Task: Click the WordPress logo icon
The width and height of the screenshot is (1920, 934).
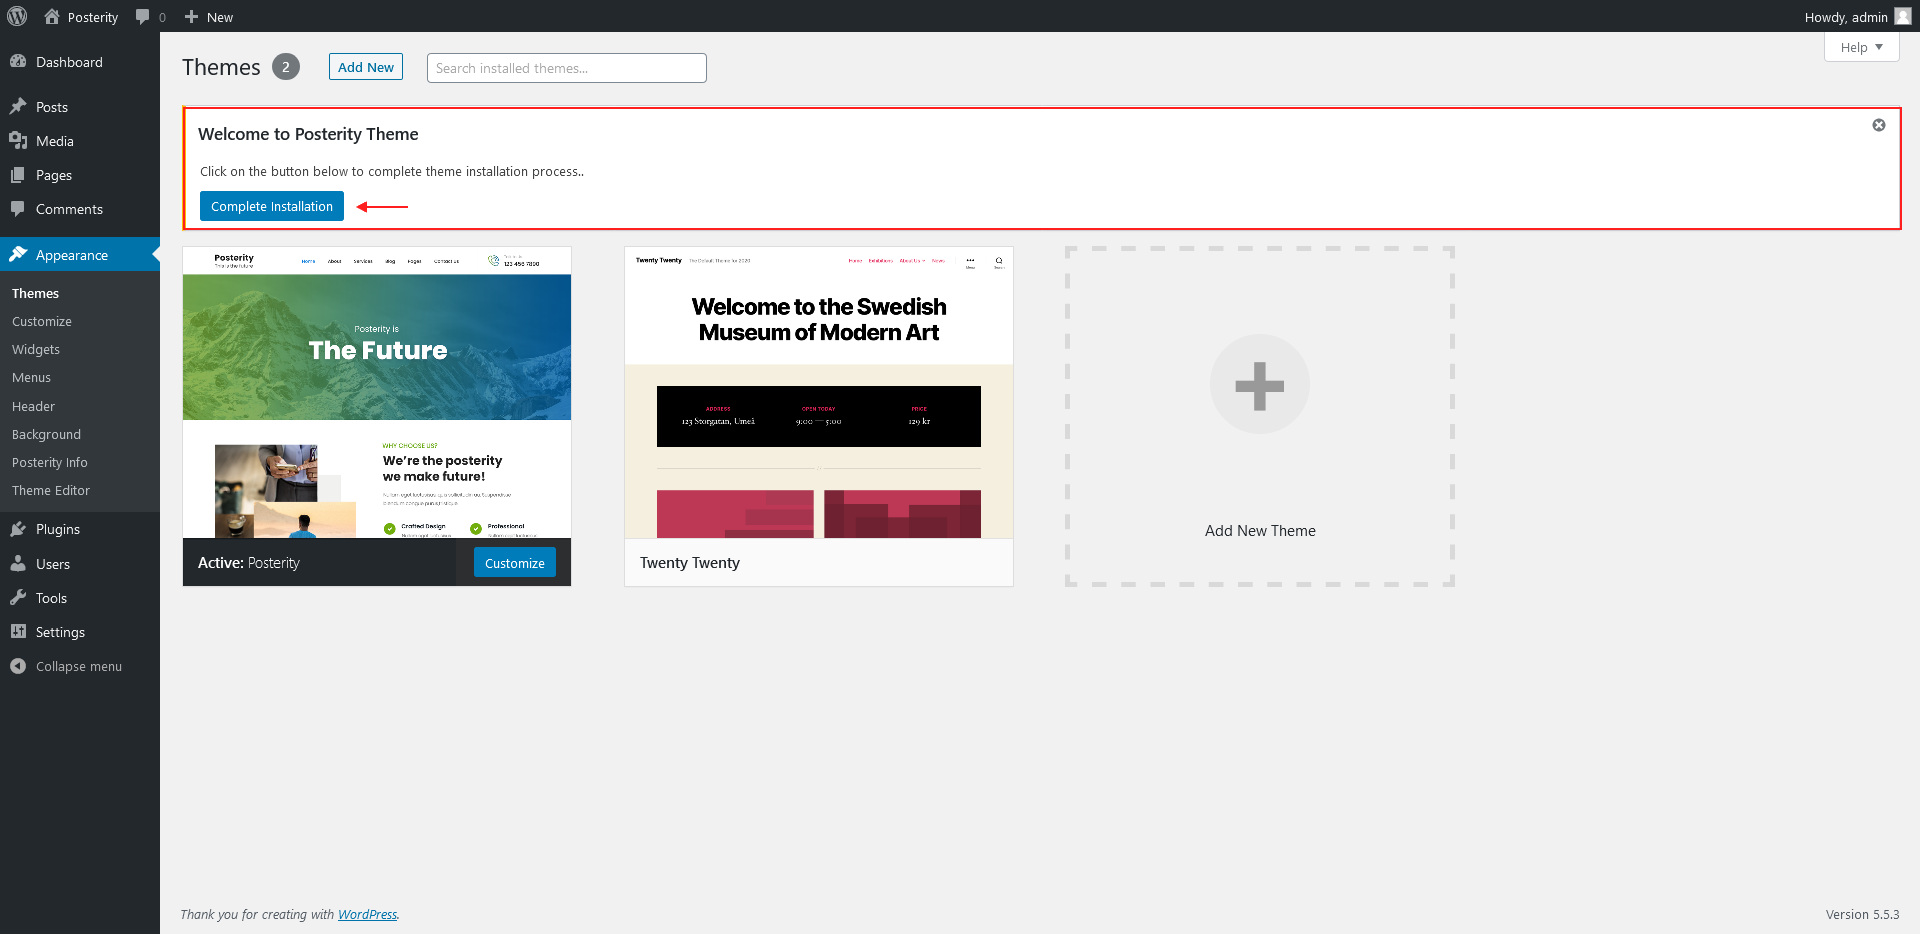Action: 17,16
